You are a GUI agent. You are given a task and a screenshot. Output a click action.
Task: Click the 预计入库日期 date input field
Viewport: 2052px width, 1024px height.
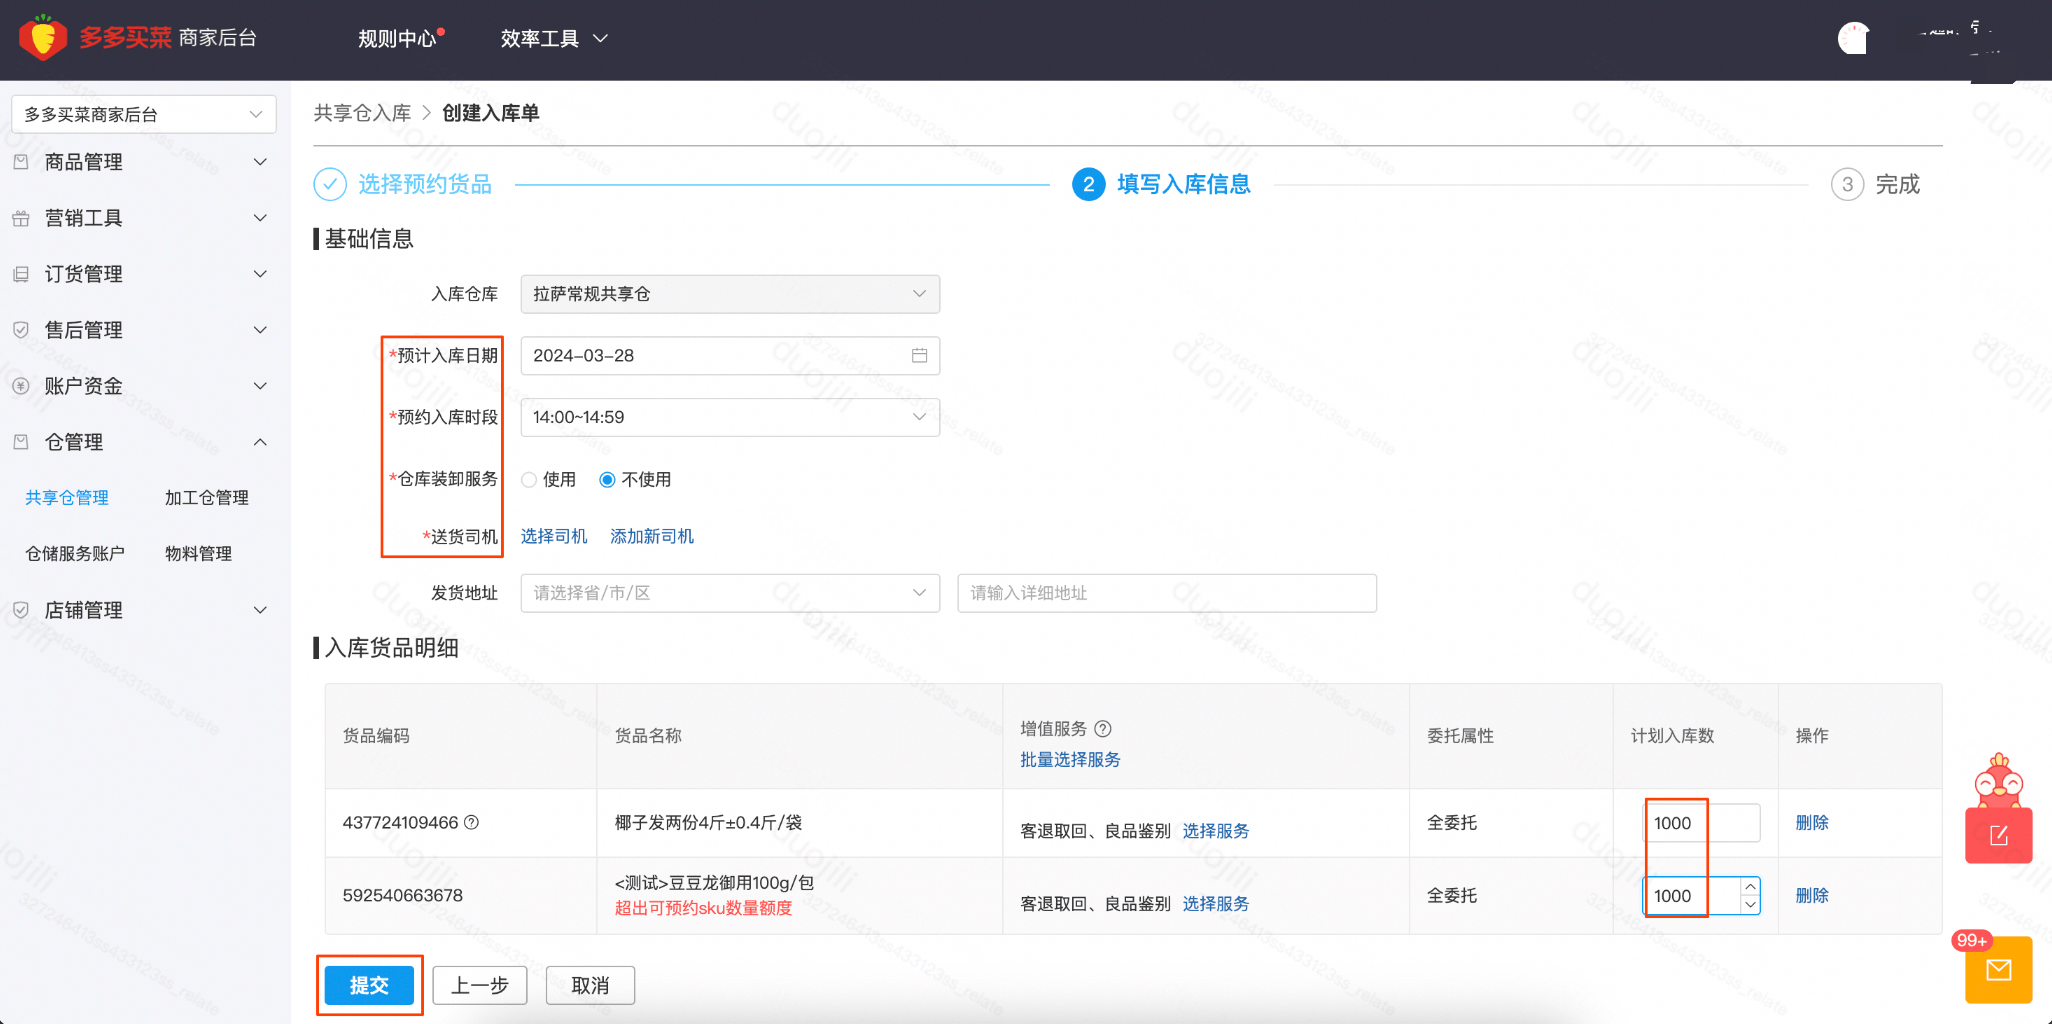730,356
